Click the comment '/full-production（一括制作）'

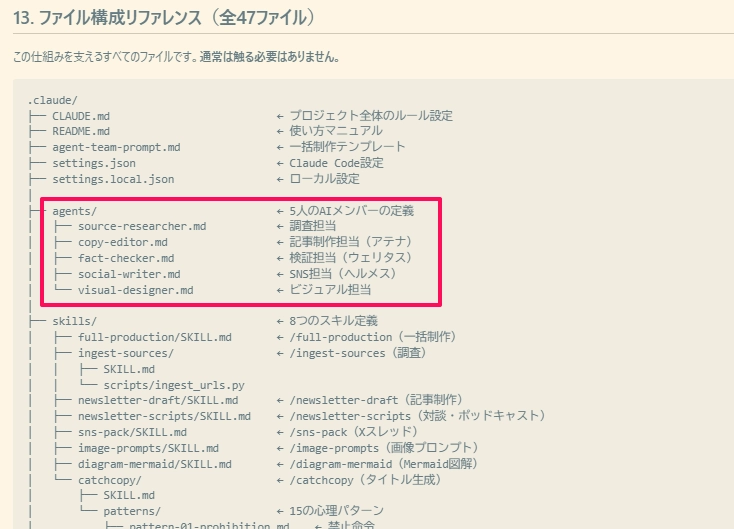point(374,337)
